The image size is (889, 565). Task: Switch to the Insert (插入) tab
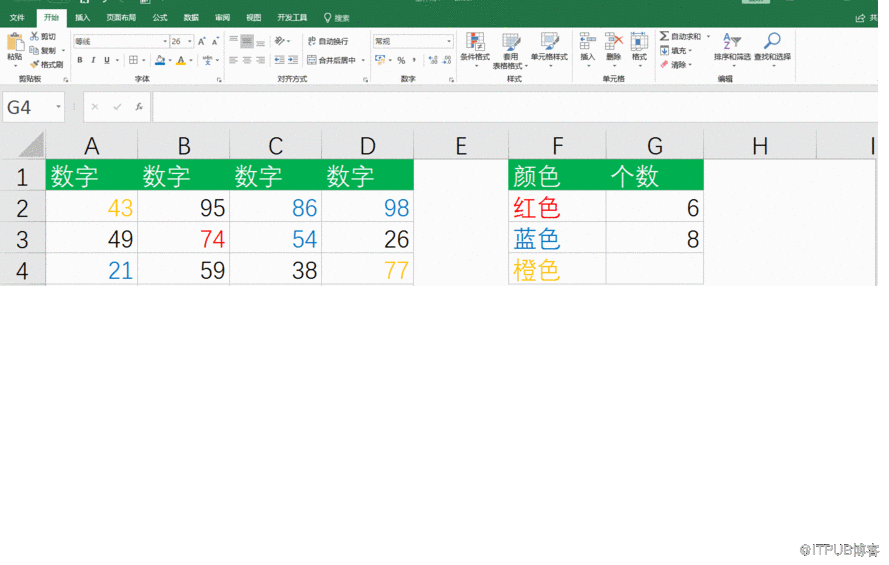[82, 18]
